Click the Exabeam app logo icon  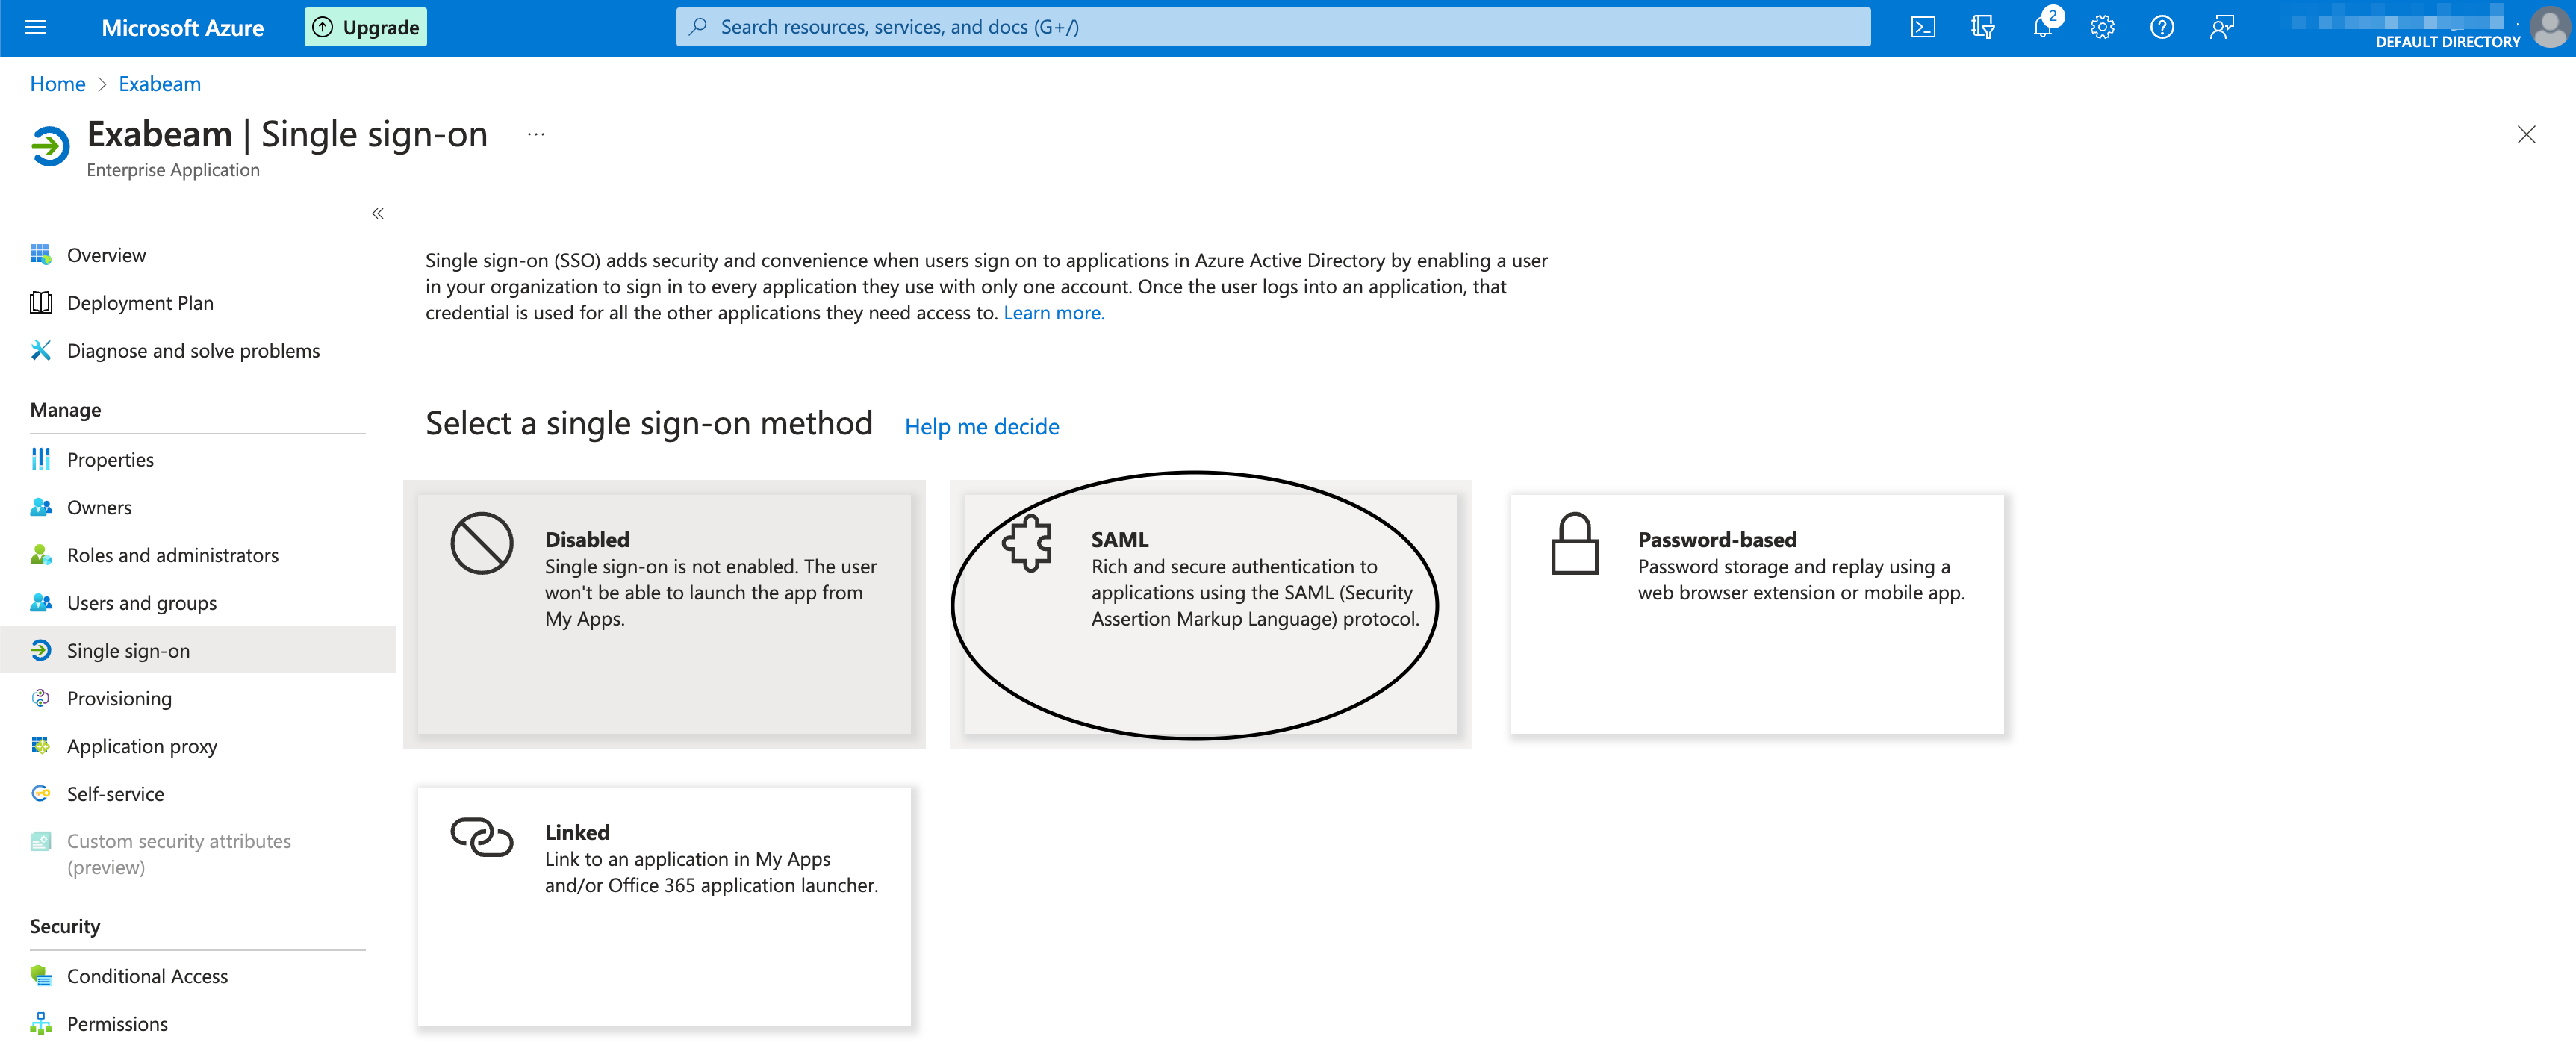pos(50,147)
